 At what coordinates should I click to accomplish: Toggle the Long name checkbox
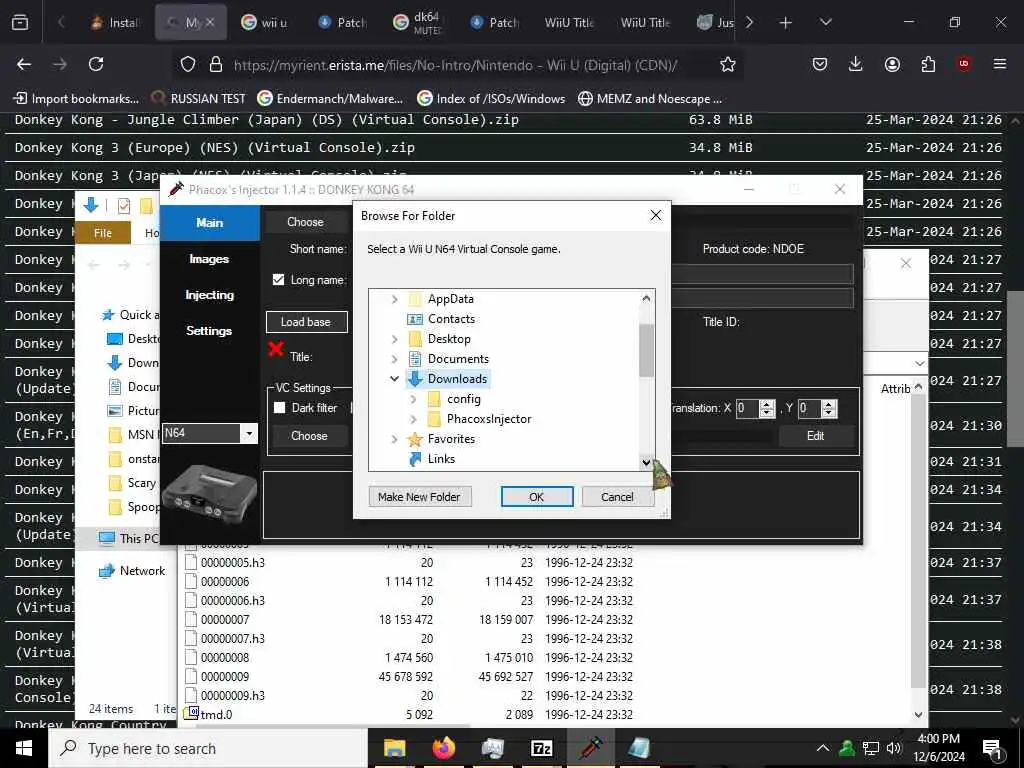tap(279, 280)
